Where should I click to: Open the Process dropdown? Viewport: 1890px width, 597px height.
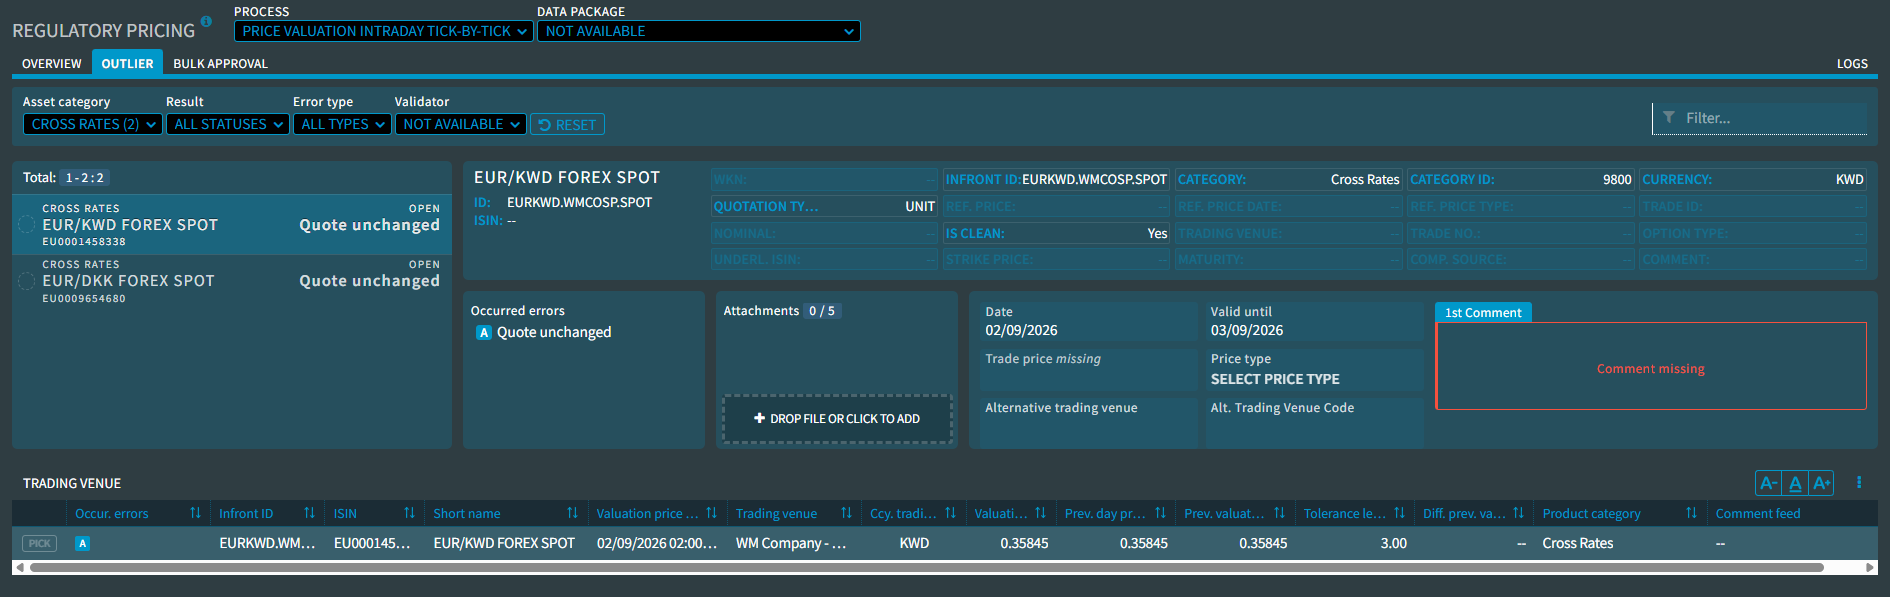click(x=383, y=31)
